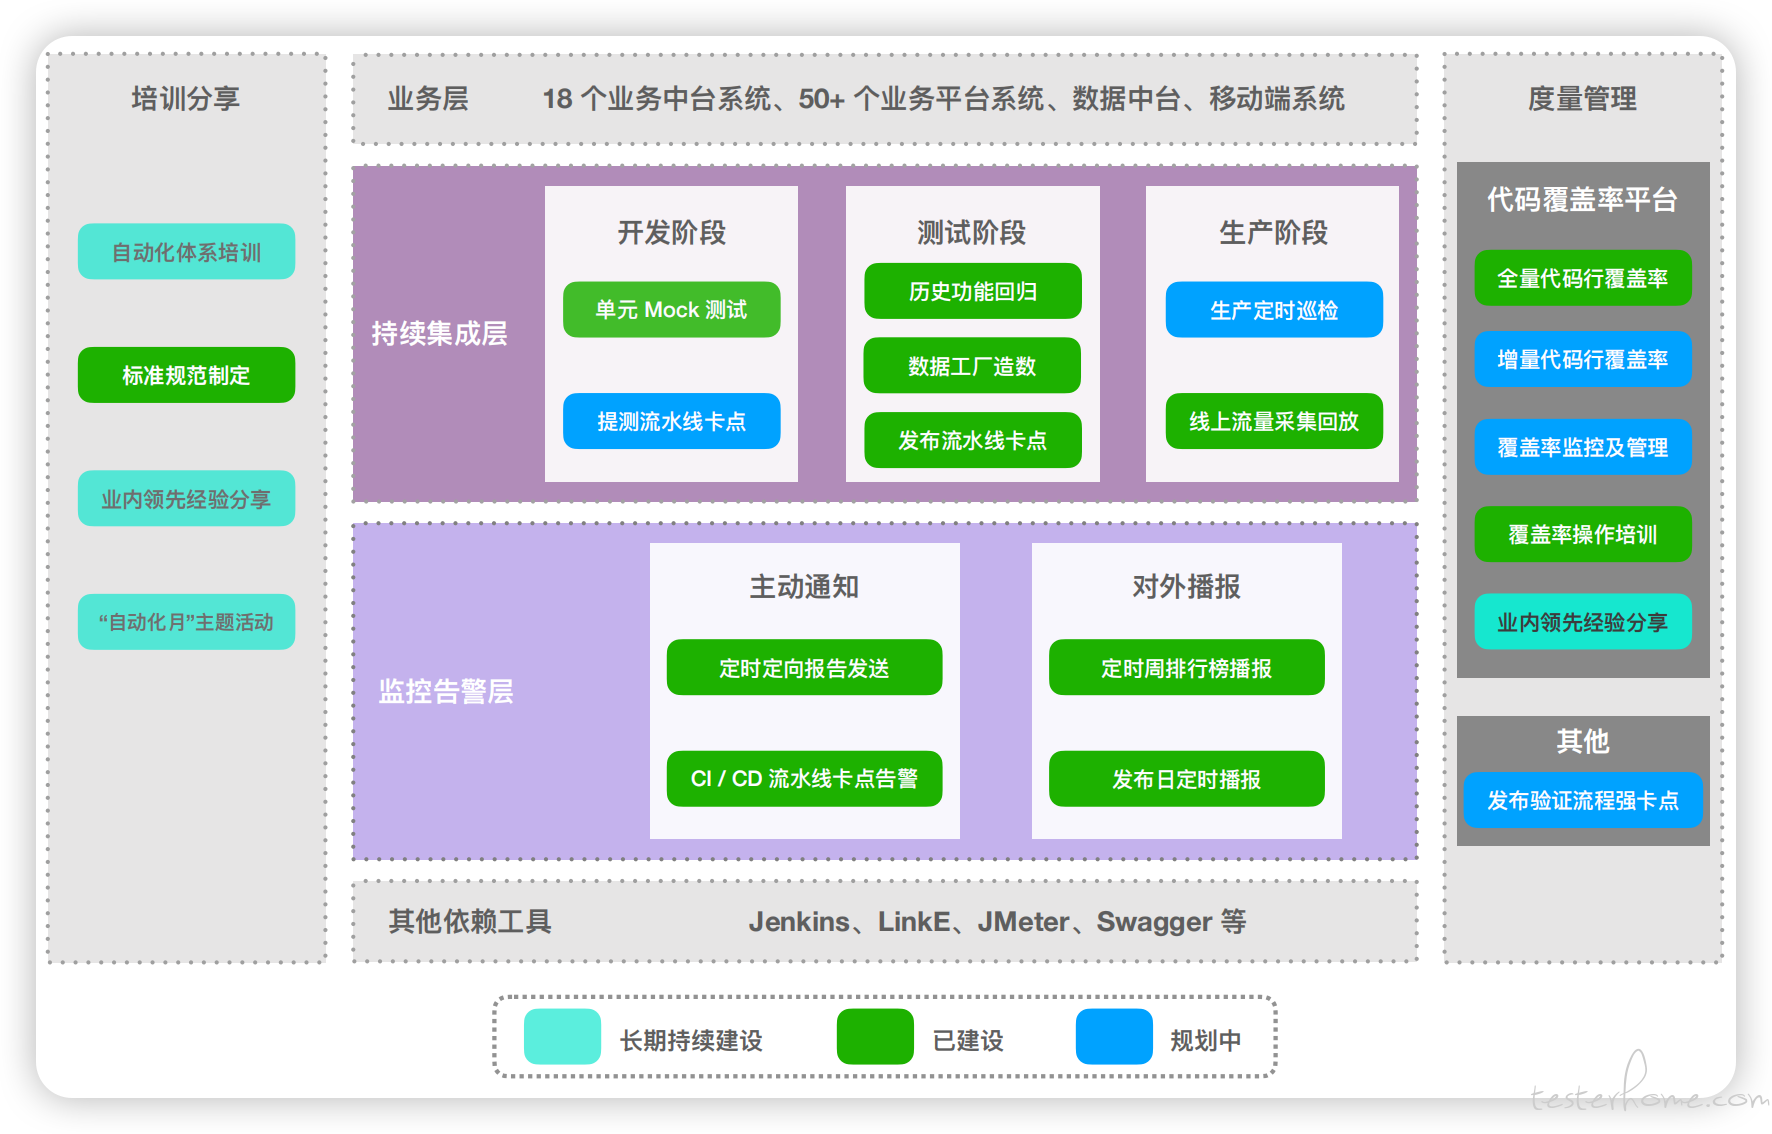Screen dimensions: 1772x1134
Task: Open the "自动化月"主题活动 box
Action: 186,622
